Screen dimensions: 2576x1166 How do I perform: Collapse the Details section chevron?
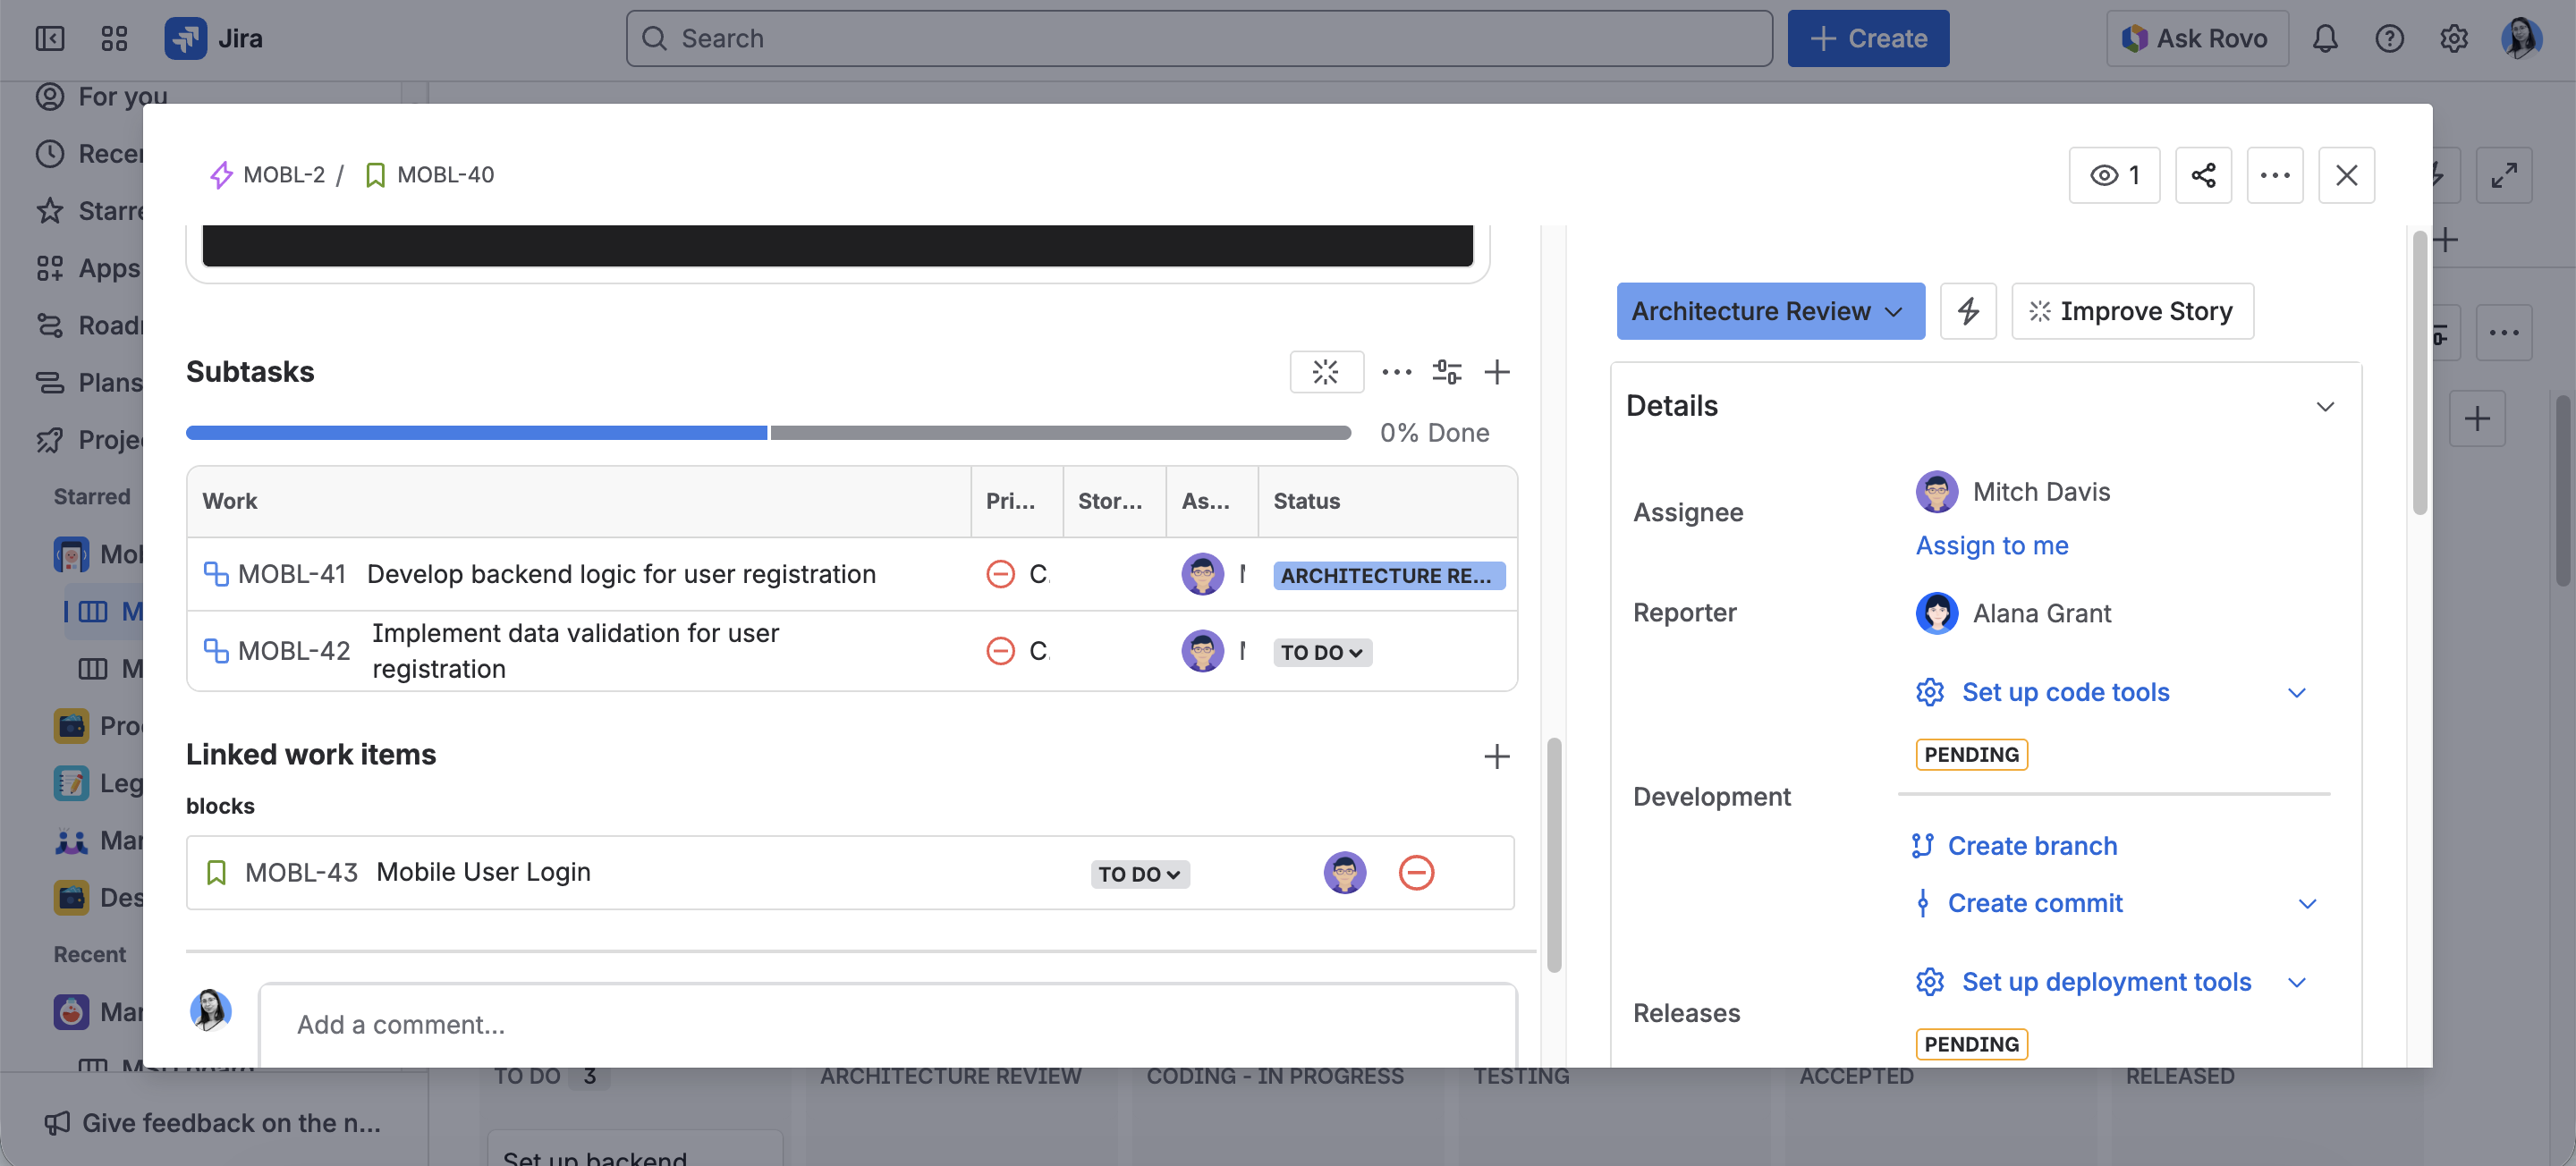[x=2324, y=406]
